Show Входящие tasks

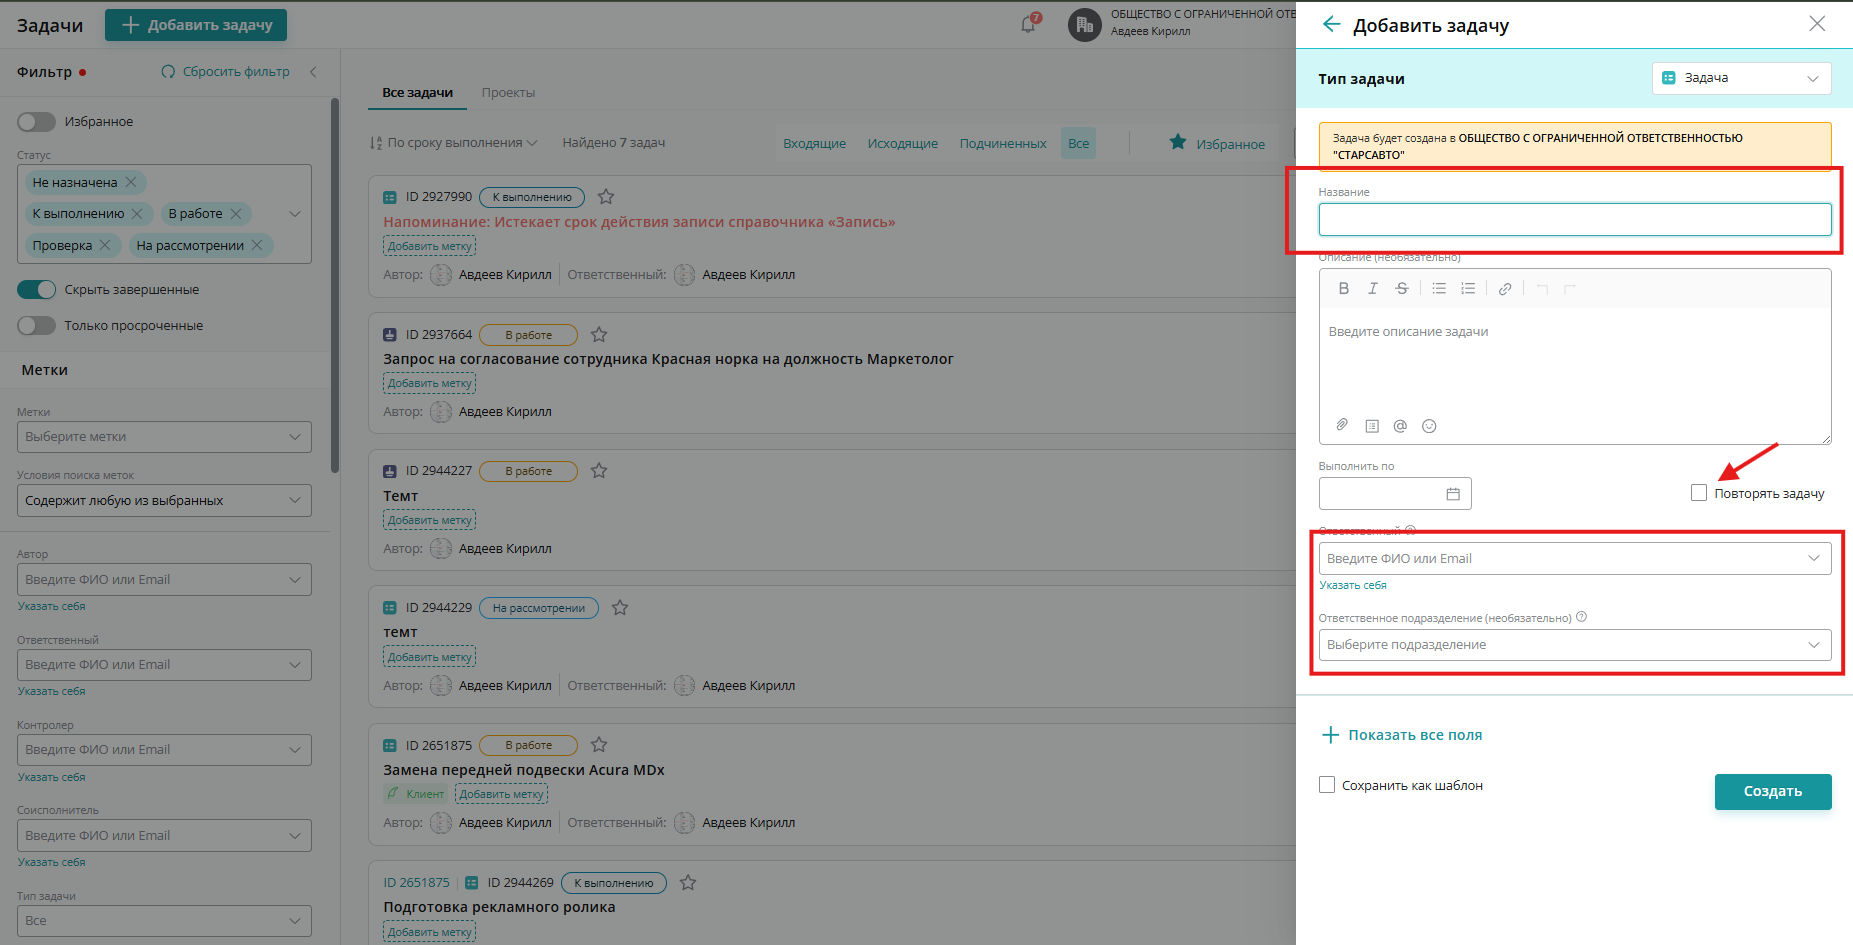click(x=814, y=144)
